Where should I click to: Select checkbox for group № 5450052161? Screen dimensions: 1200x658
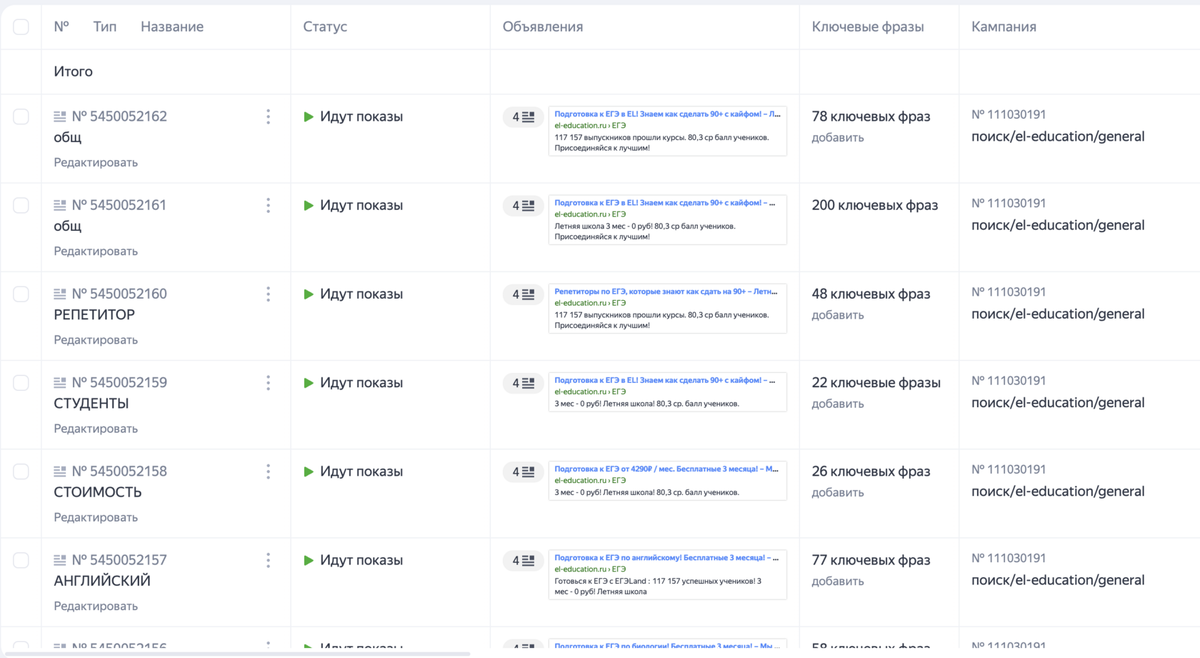(21, 205)
